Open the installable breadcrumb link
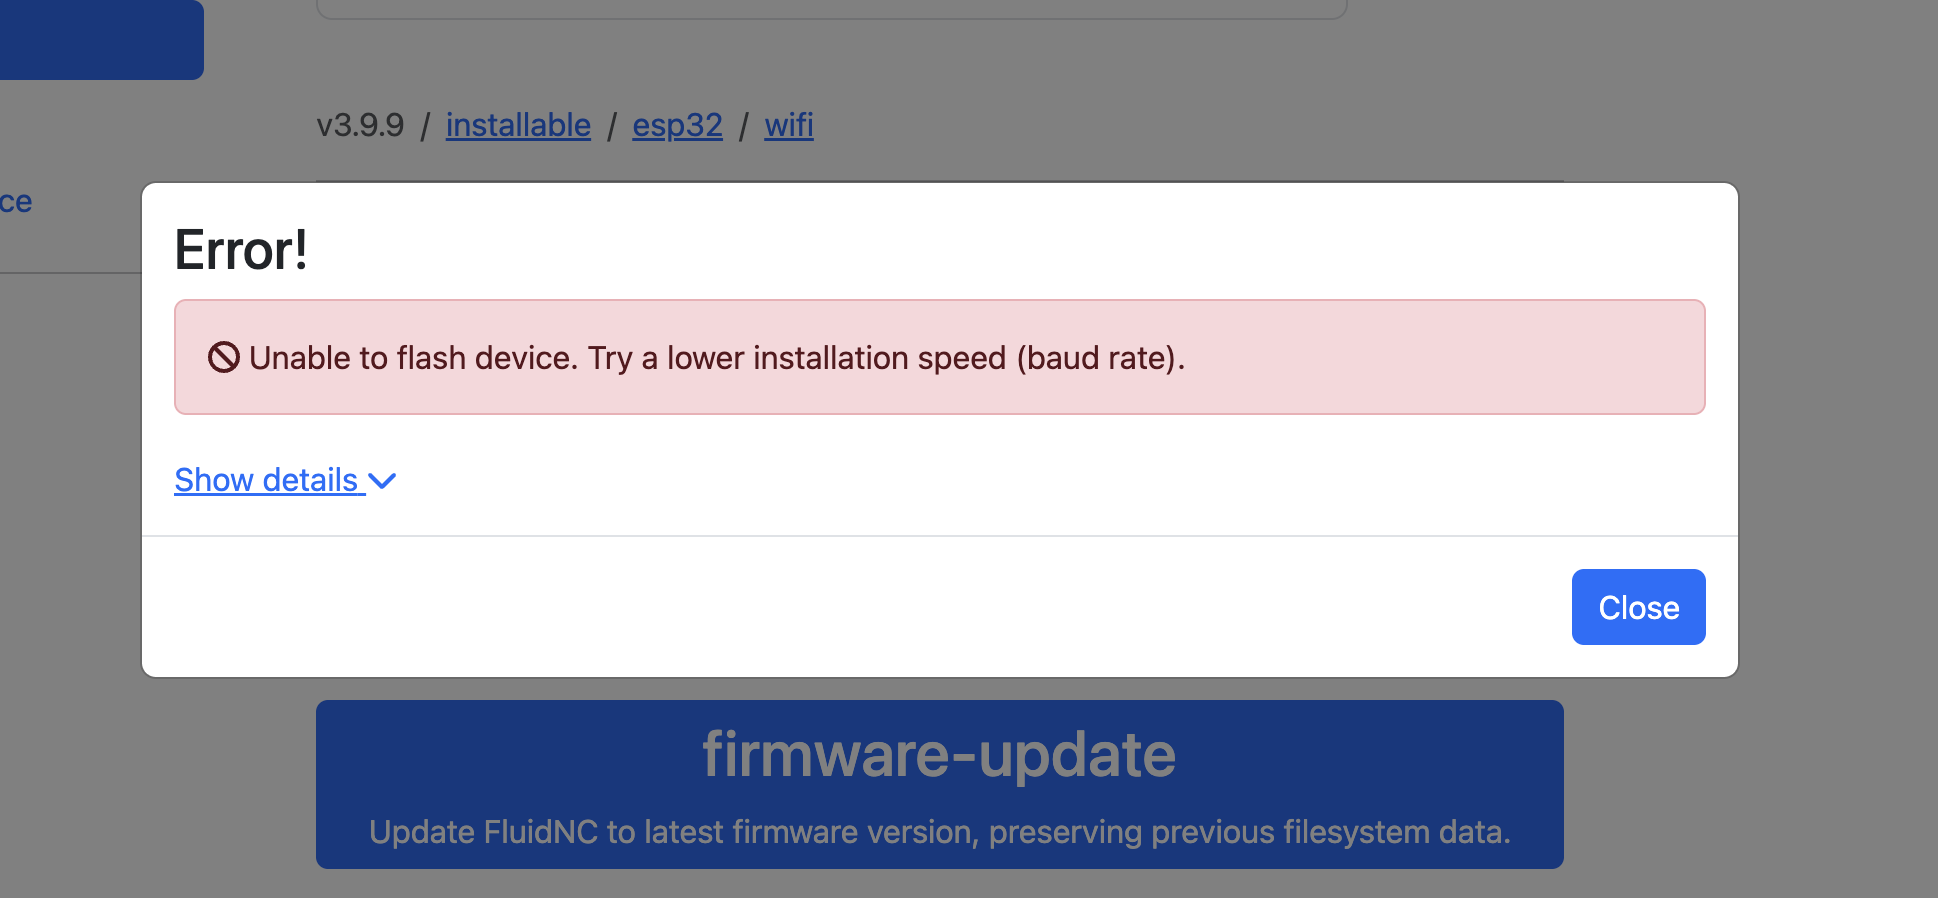Image resolution: width=1938 pixels, height=898 pixels. (518, 125)
